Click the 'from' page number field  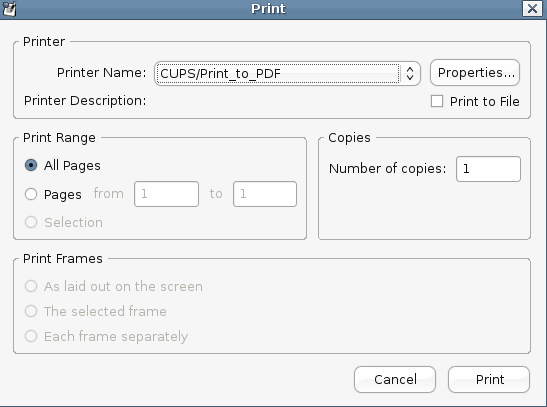click(166, 194)
